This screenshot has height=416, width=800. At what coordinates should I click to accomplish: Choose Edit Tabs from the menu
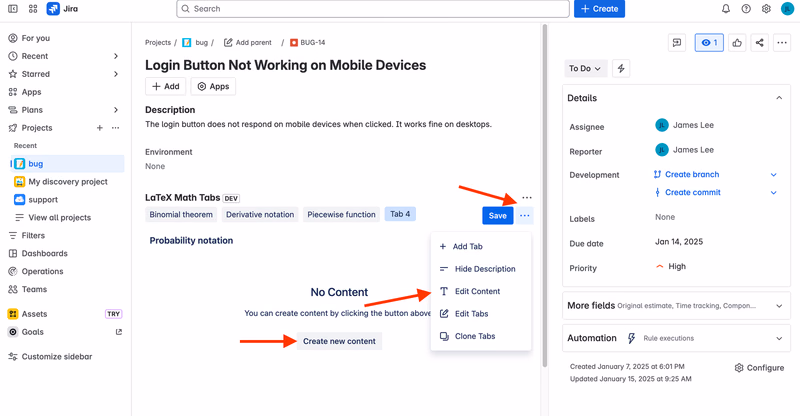[481, 314]
